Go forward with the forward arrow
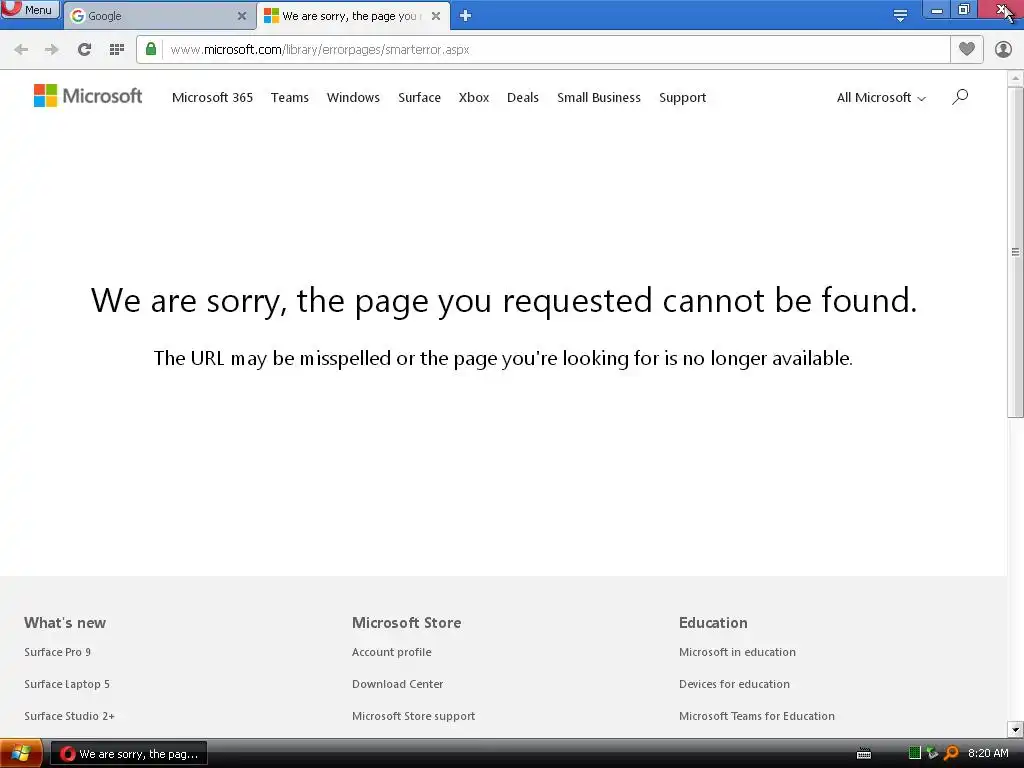Image resolution: width=1024 pixels, height=768 pixels. coord(52,50)
